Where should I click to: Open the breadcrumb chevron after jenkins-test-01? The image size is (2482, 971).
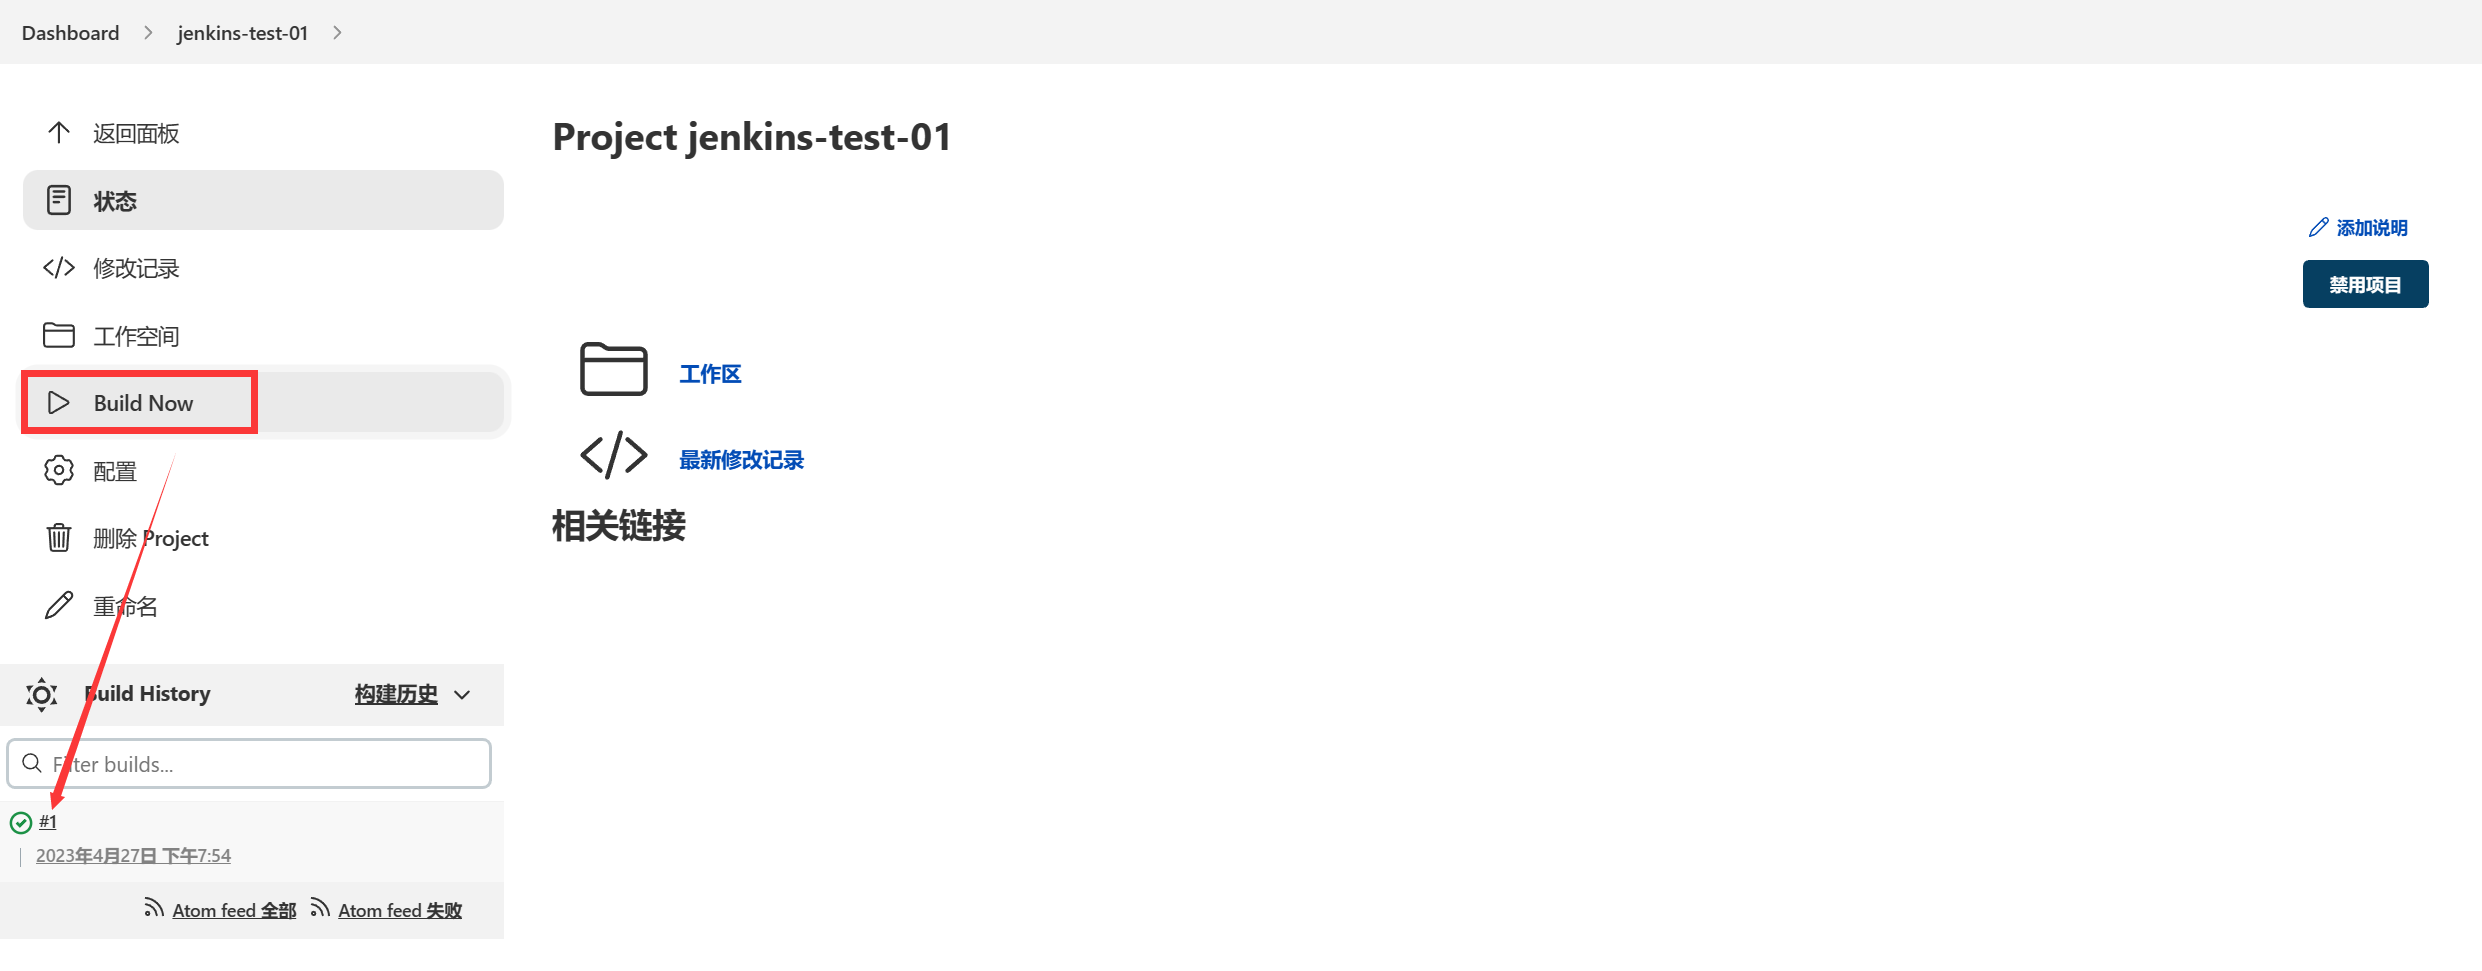point(337,33)
